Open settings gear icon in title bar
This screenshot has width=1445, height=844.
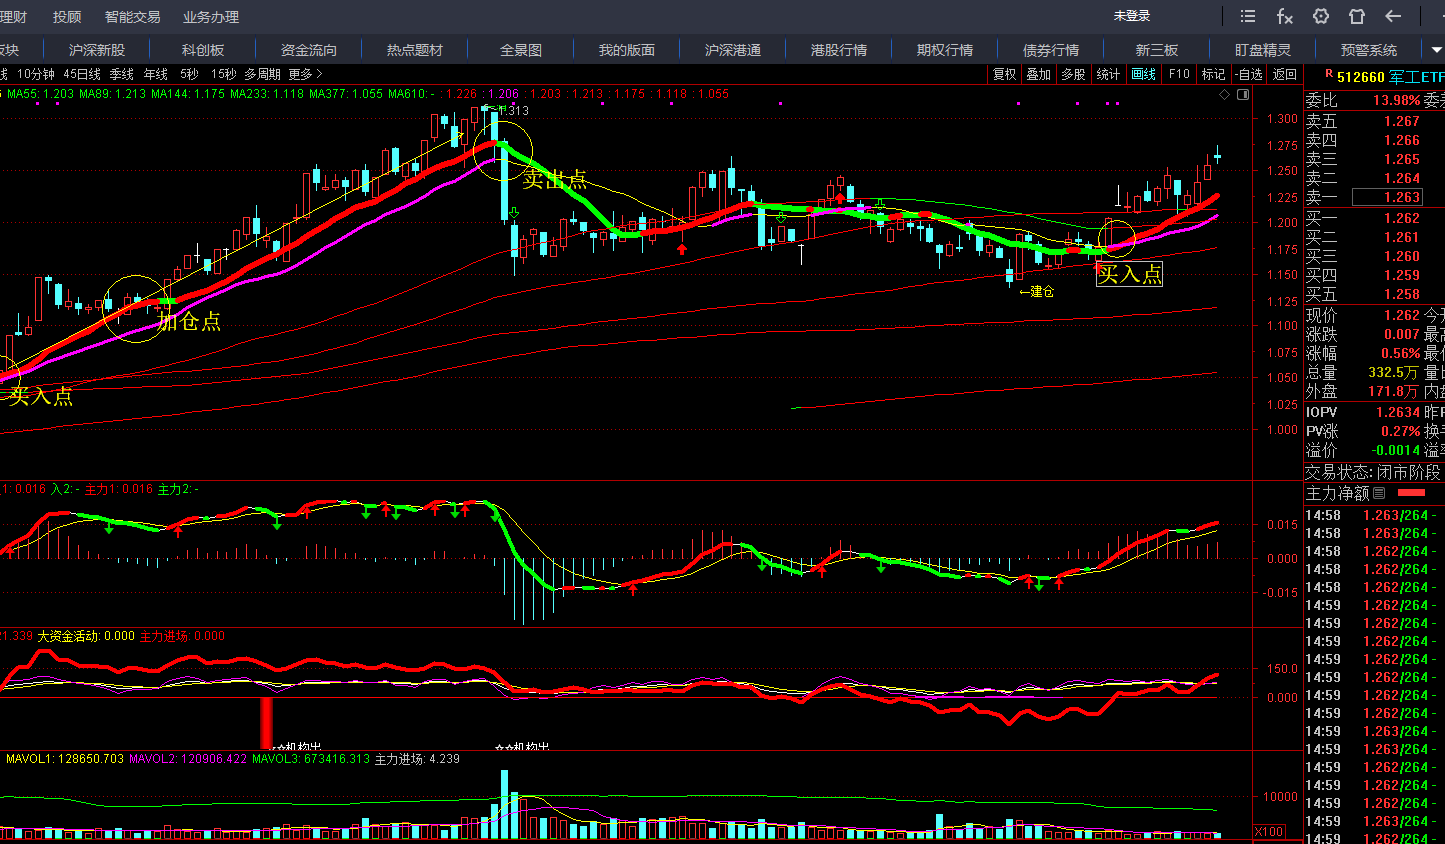point(1321,16)
